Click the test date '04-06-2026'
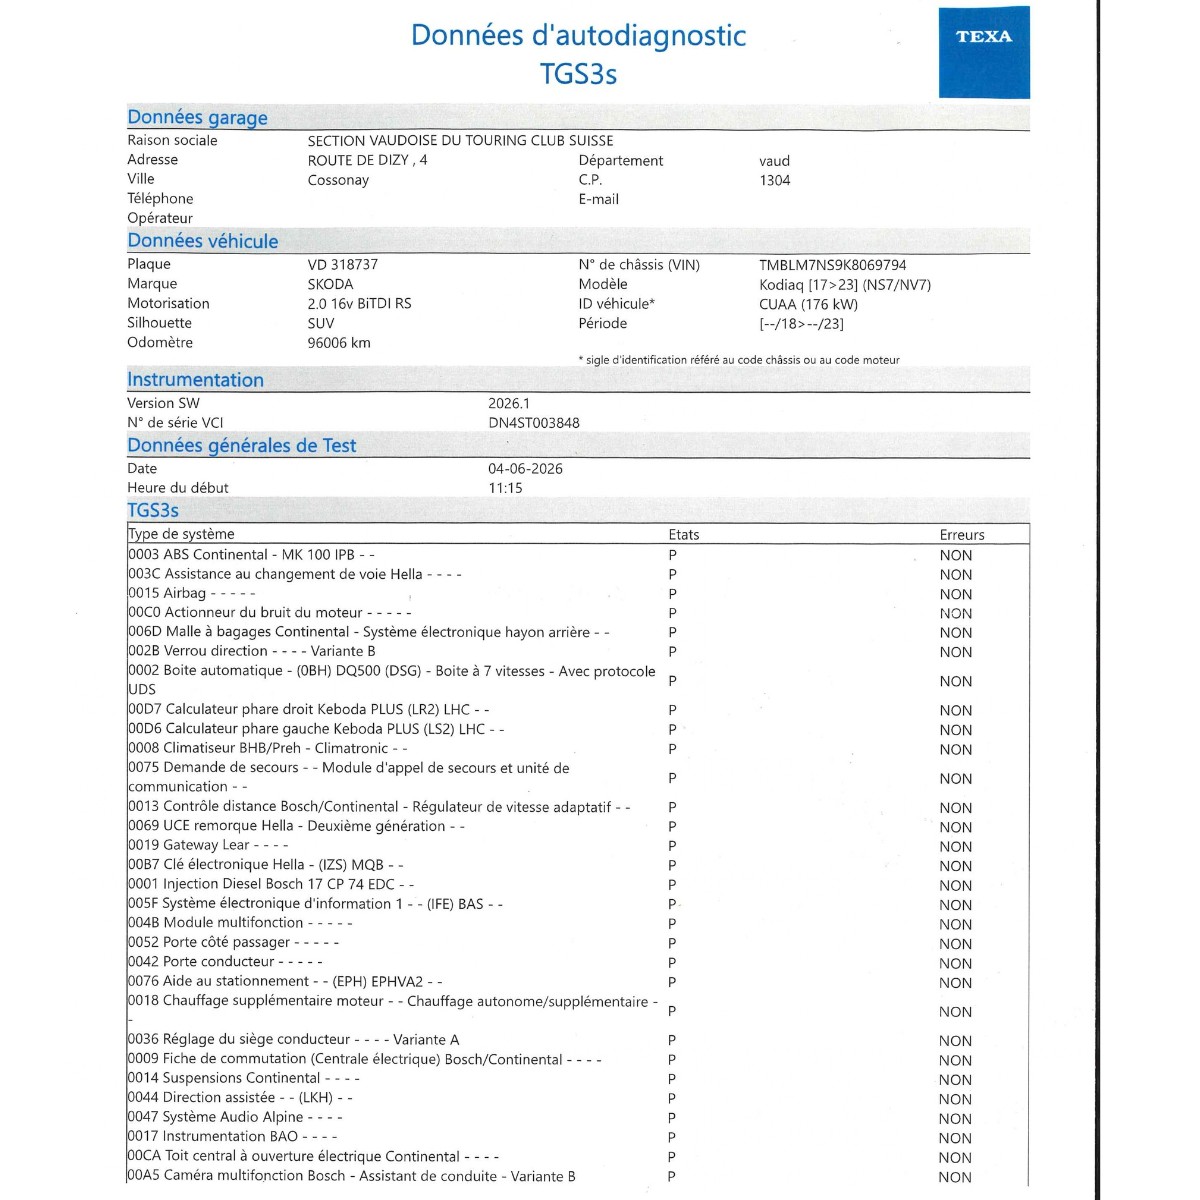1200x1200 pixels. tap(525, 468)
